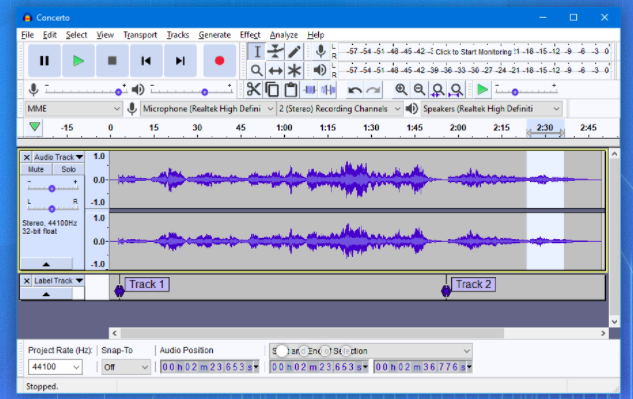Click the recording meter microphone icon
Image resolution: width=633 pixels, height=399 pixels.
pos(321,52)
